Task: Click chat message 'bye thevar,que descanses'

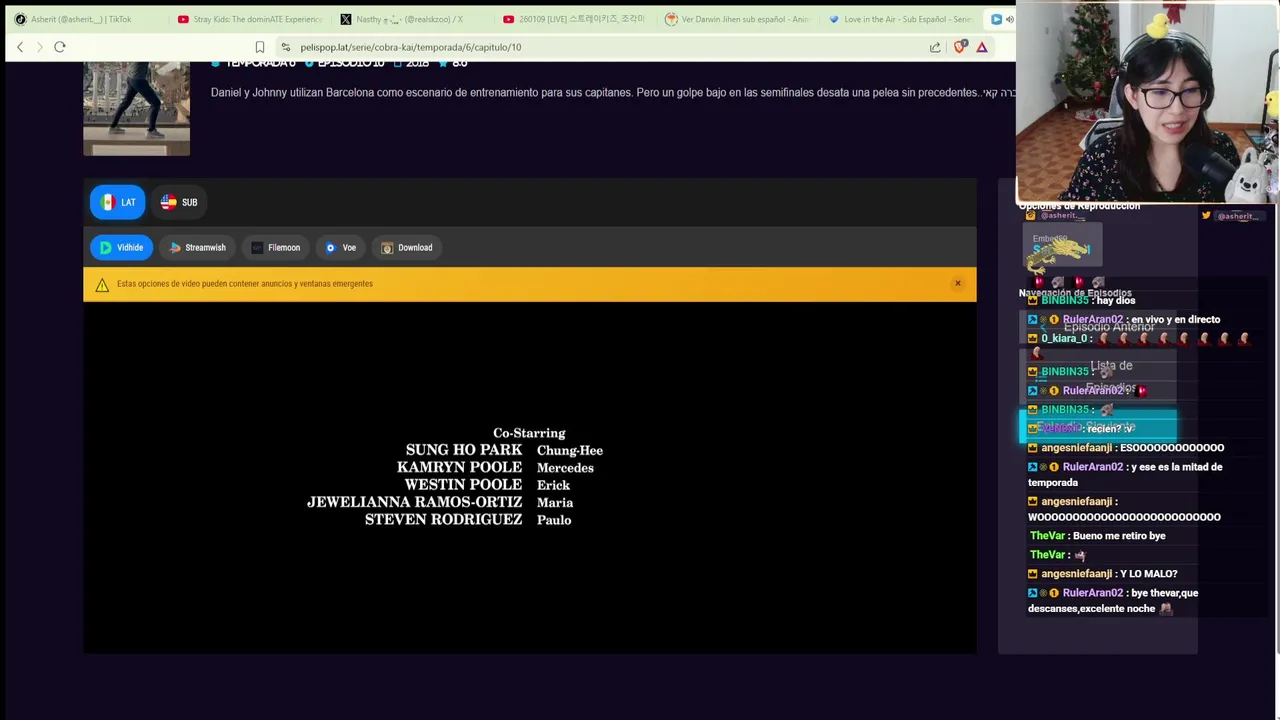Action: (x=1113, y=601)
